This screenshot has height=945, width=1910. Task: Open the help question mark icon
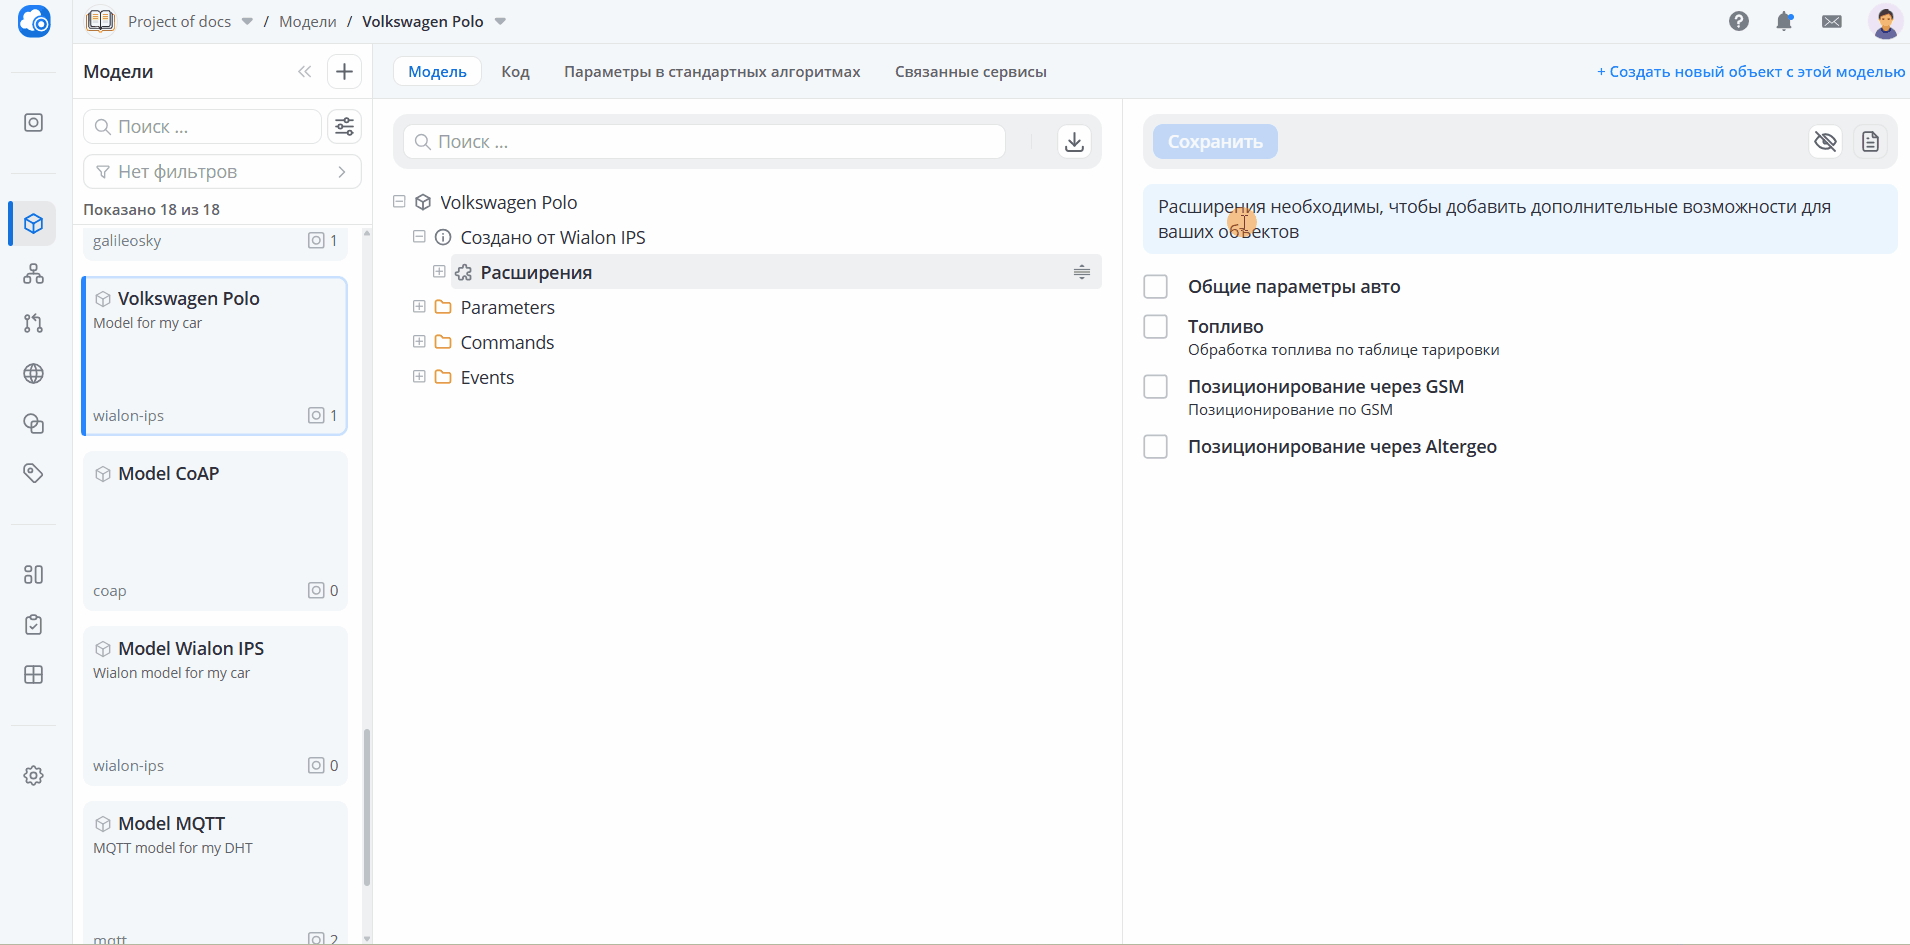[1739, 21]
